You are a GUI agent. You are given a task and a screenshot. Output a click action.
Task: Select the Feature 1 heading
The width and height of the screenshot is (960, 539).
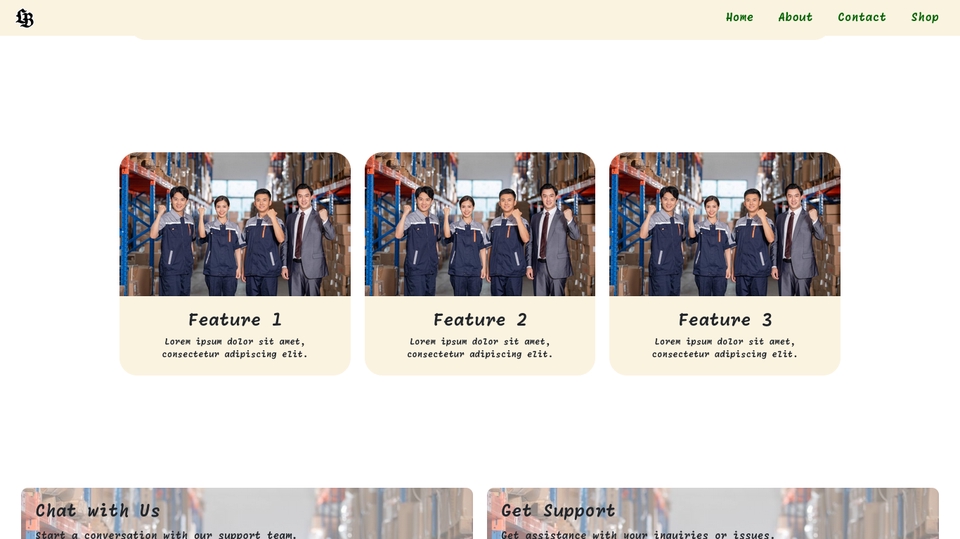pos(235,320)
